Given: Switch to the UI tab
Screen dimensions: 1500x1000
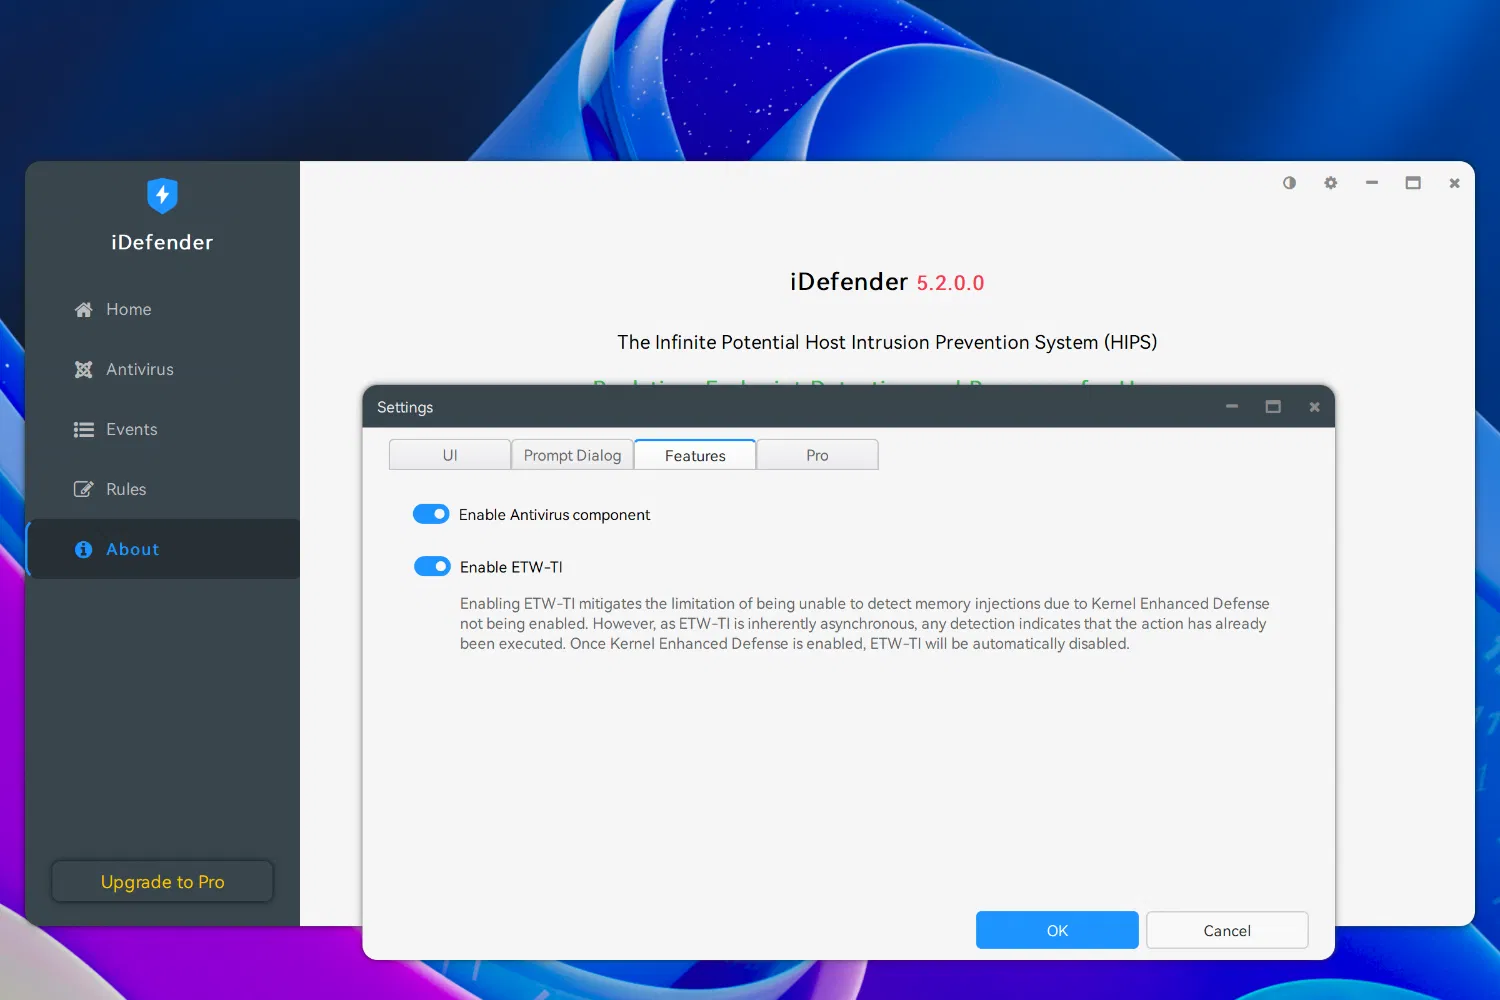Looking at the screenshot, I should [450, 455].
